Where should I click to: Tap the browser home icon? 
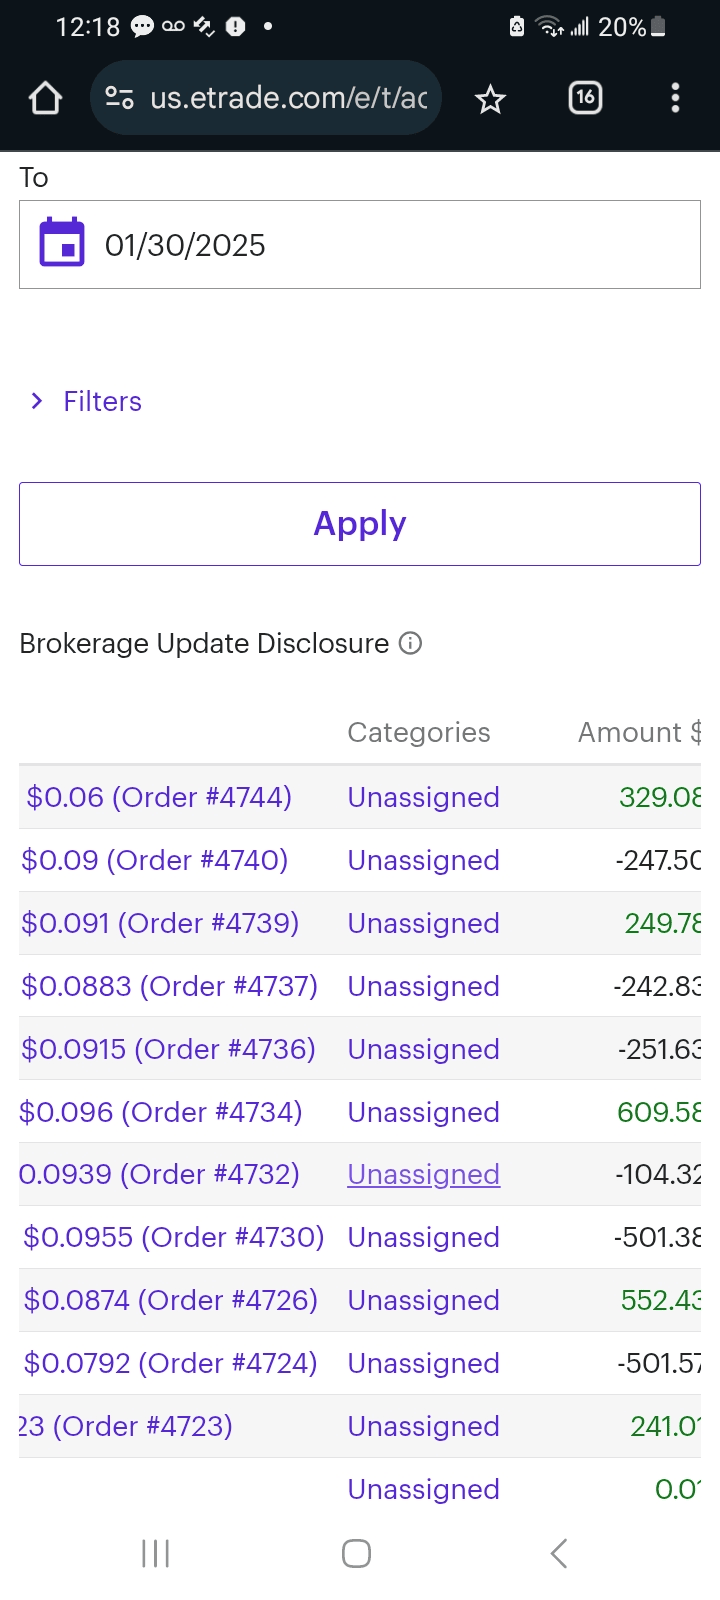tap(46, 98)
